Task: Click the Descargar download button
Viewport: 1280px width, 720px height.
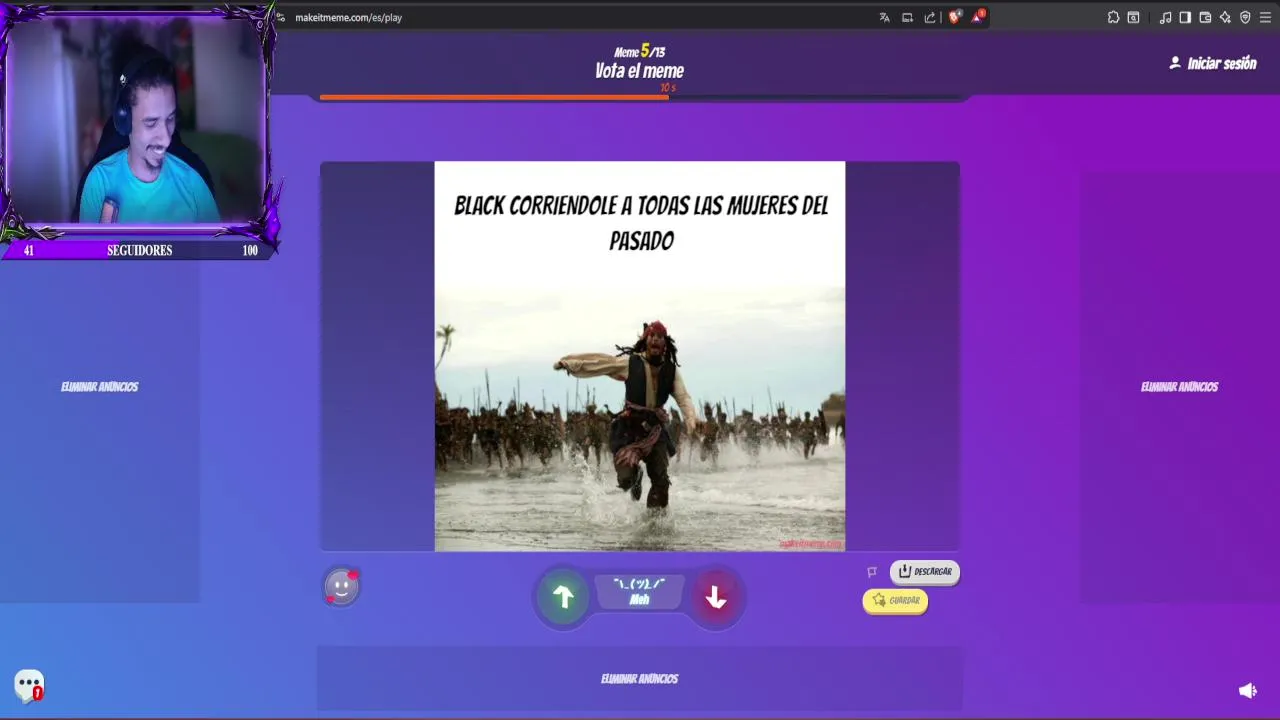Action: [x=924, y=572]
